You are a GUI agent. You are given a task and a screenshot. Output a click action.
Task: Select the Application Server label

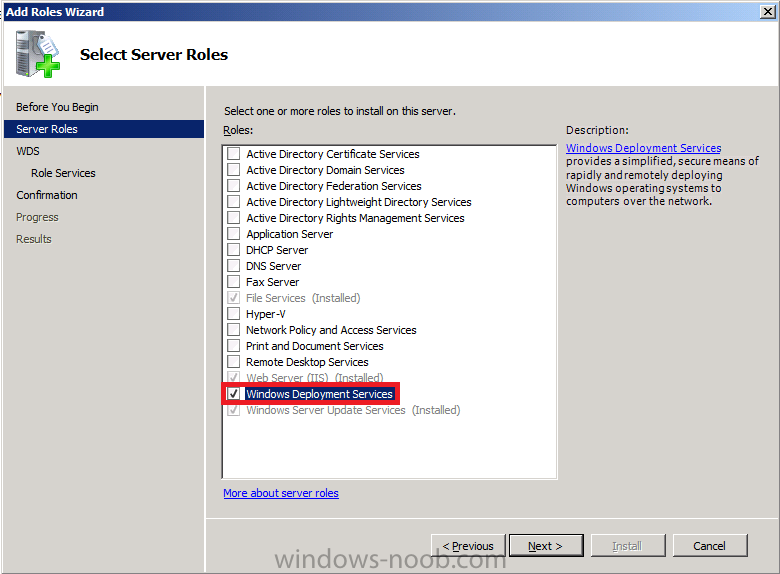pyautogui.click(x=290, y=234)
